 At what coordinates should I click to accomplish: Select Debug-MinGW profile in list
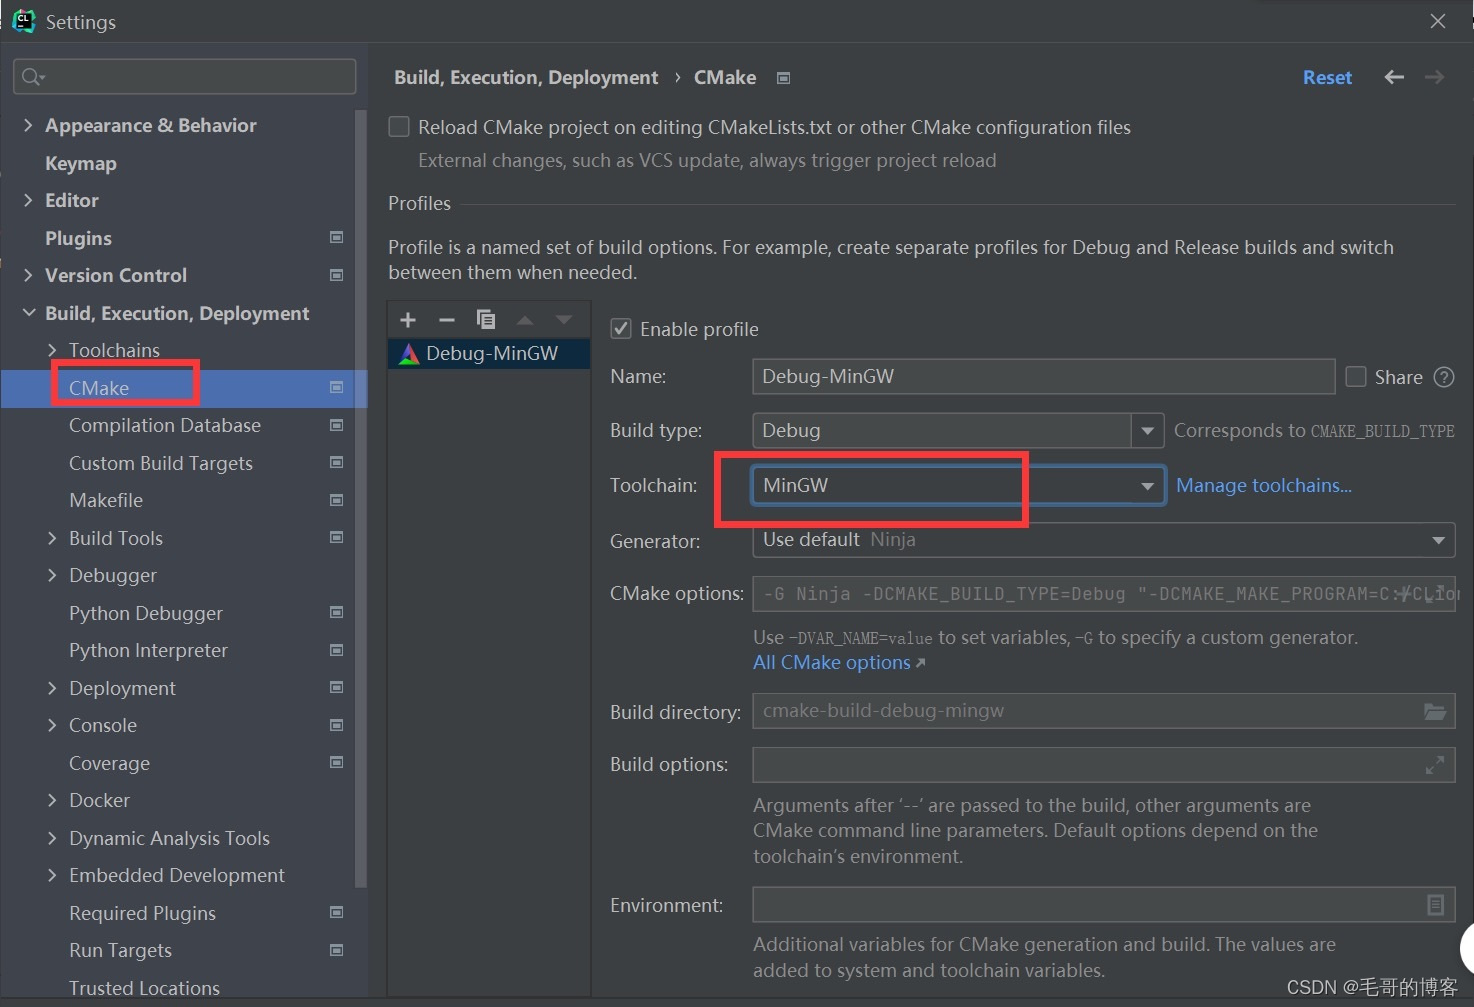pos(489,353)
